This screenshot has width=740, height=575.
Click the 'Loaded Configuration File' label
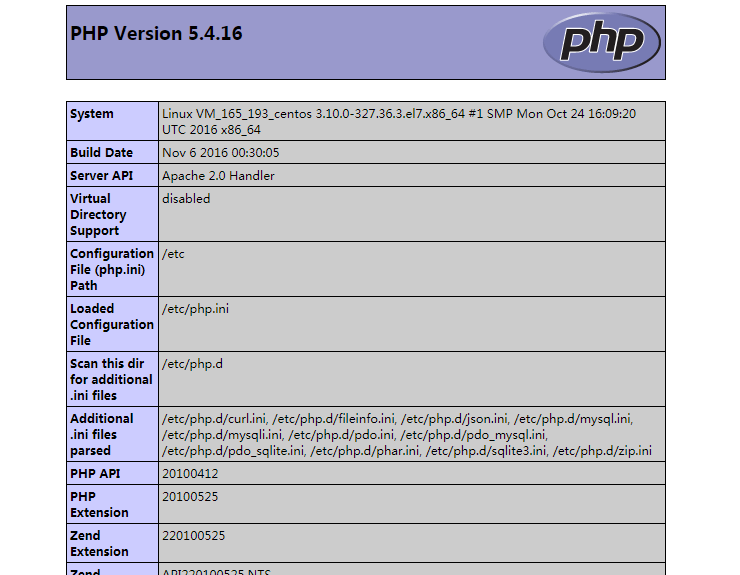(x=112, y=325)
